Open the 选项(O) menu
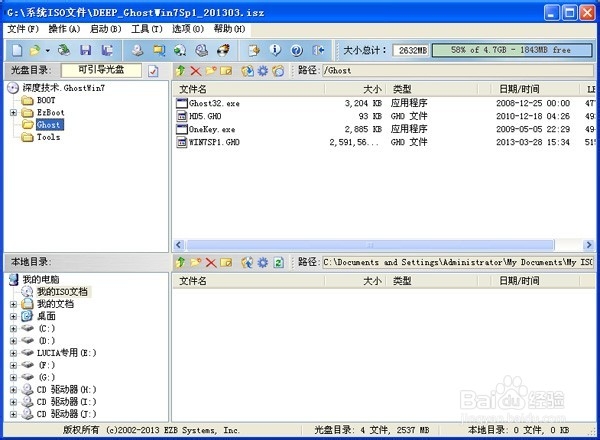The width and height of the screenshot is (600, 440). click(x=188, y=29)
